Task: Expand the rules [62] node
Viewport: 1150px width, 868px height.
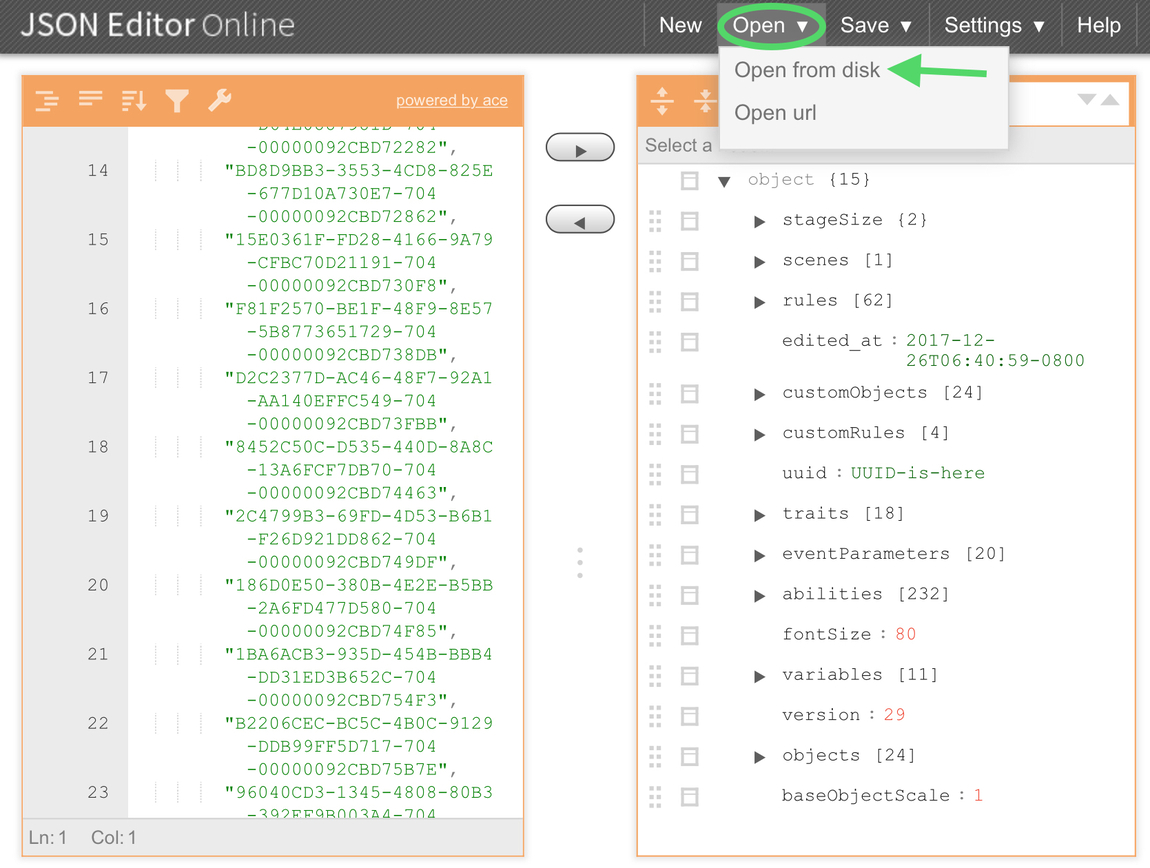Action: tap(759, 302)
